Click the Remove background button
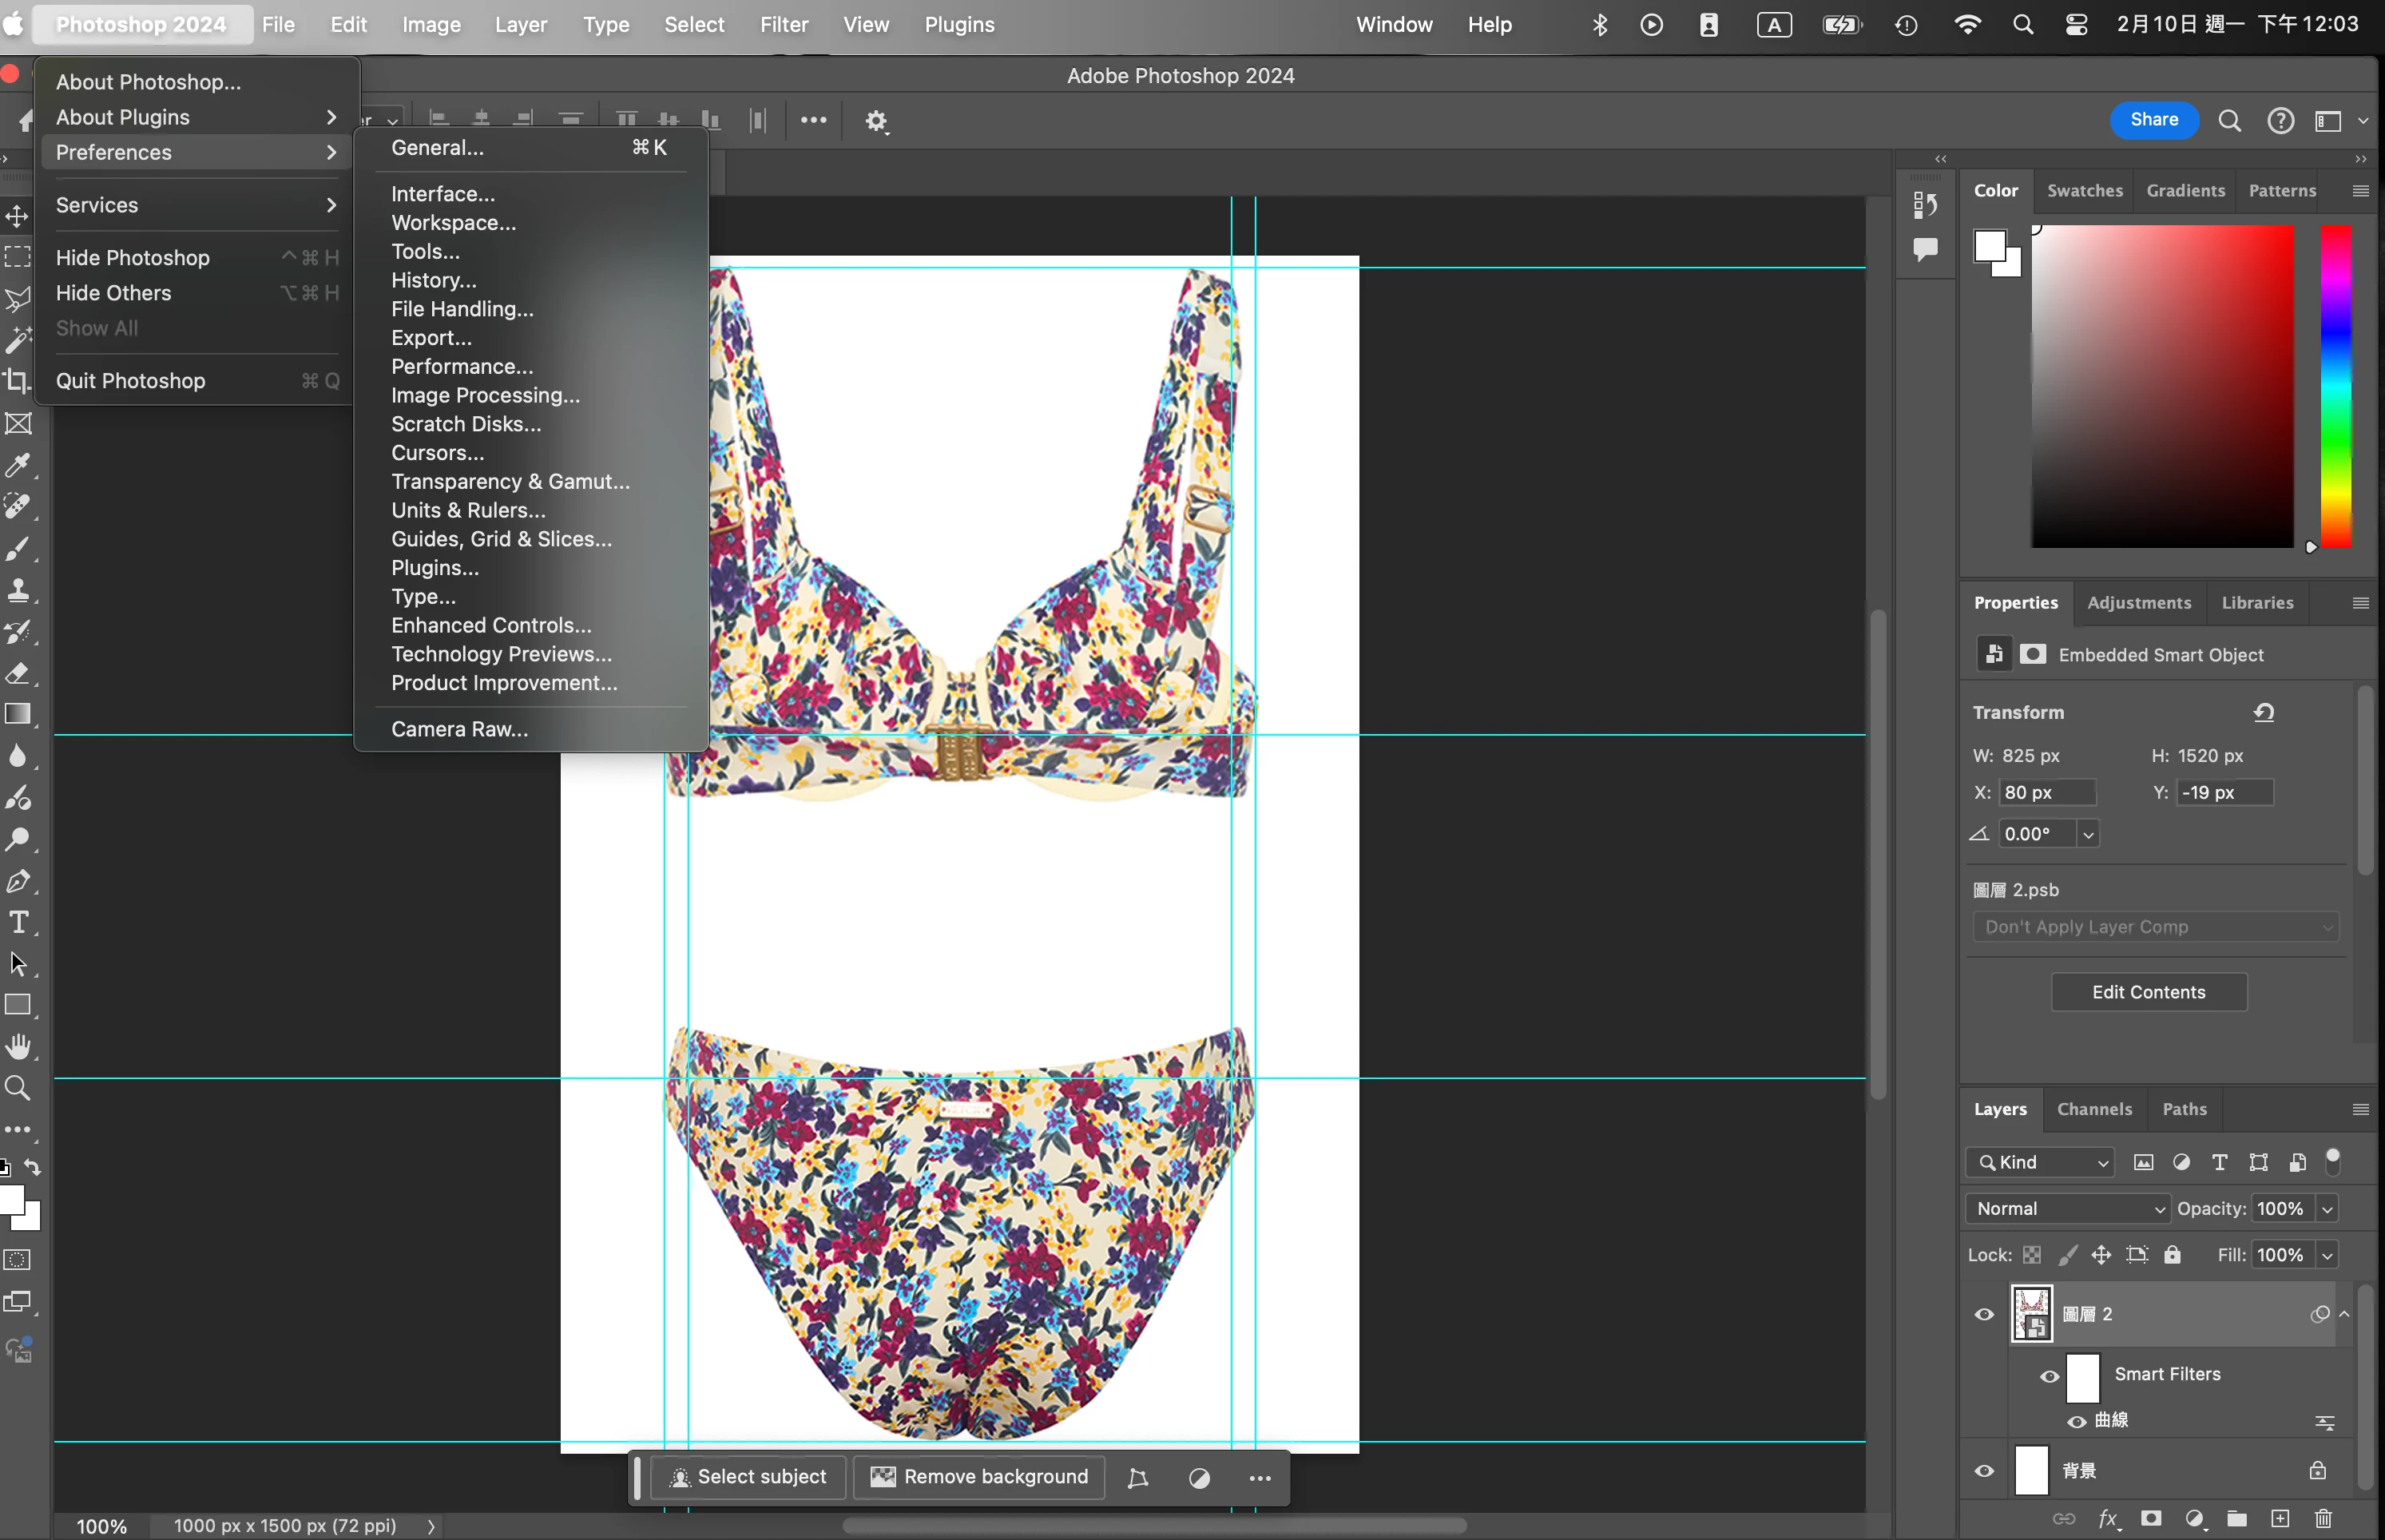 (x=979, y=1477)
